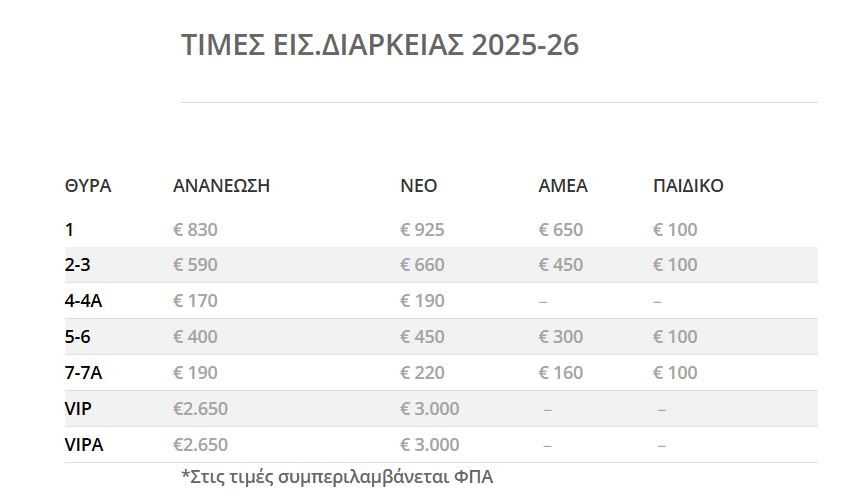Click the VIPA row label
Viewport: 855px width, 494px height.
point(84,444)
